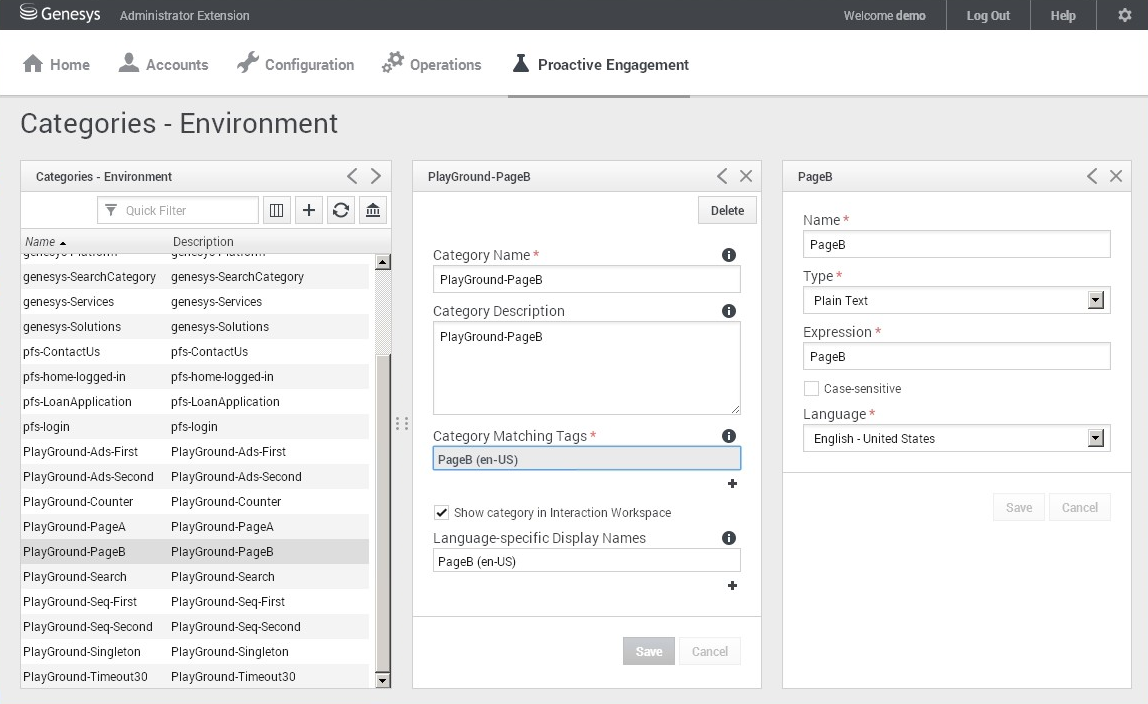1148x704 pixels.
Task: Open the Configuration menu
Action: pos(295,64)
